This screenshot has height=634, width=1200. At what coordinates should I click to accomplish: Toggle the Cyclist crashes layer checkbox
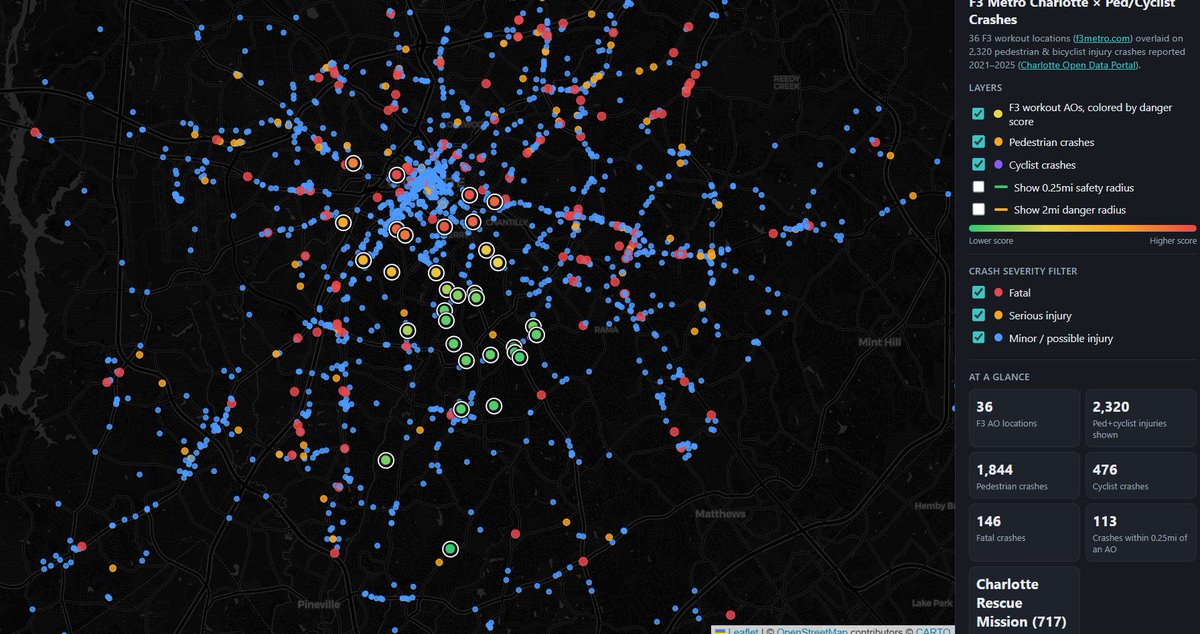[x=978, y=165]
